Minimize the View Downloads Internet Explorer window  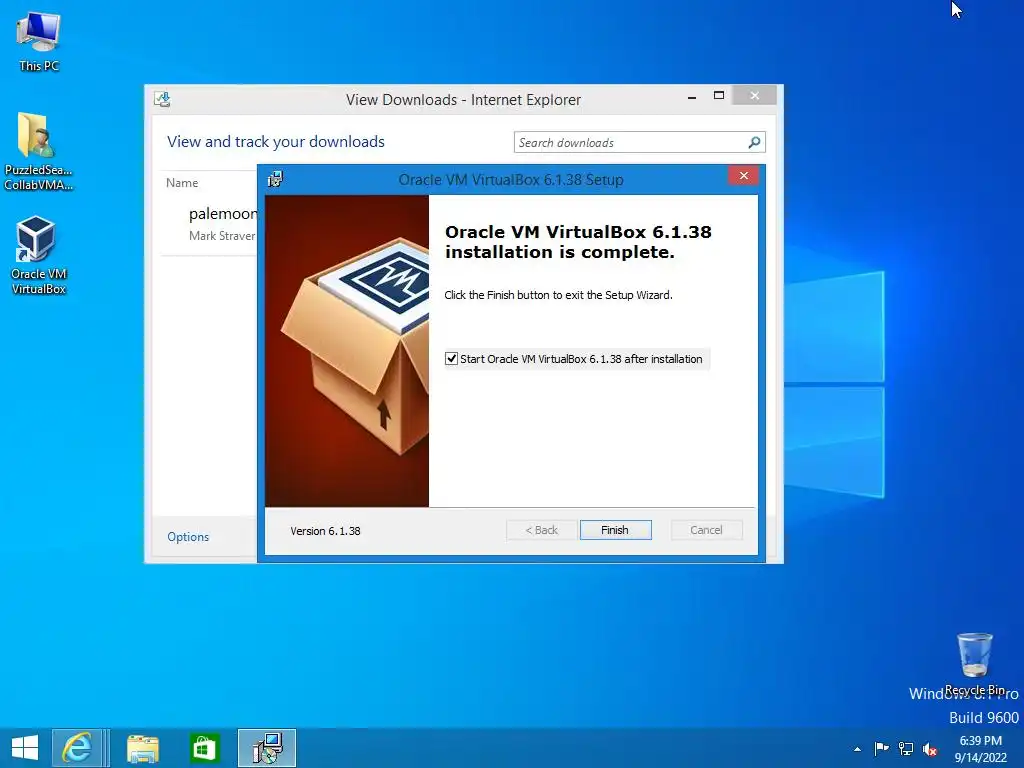pos(692,97)
